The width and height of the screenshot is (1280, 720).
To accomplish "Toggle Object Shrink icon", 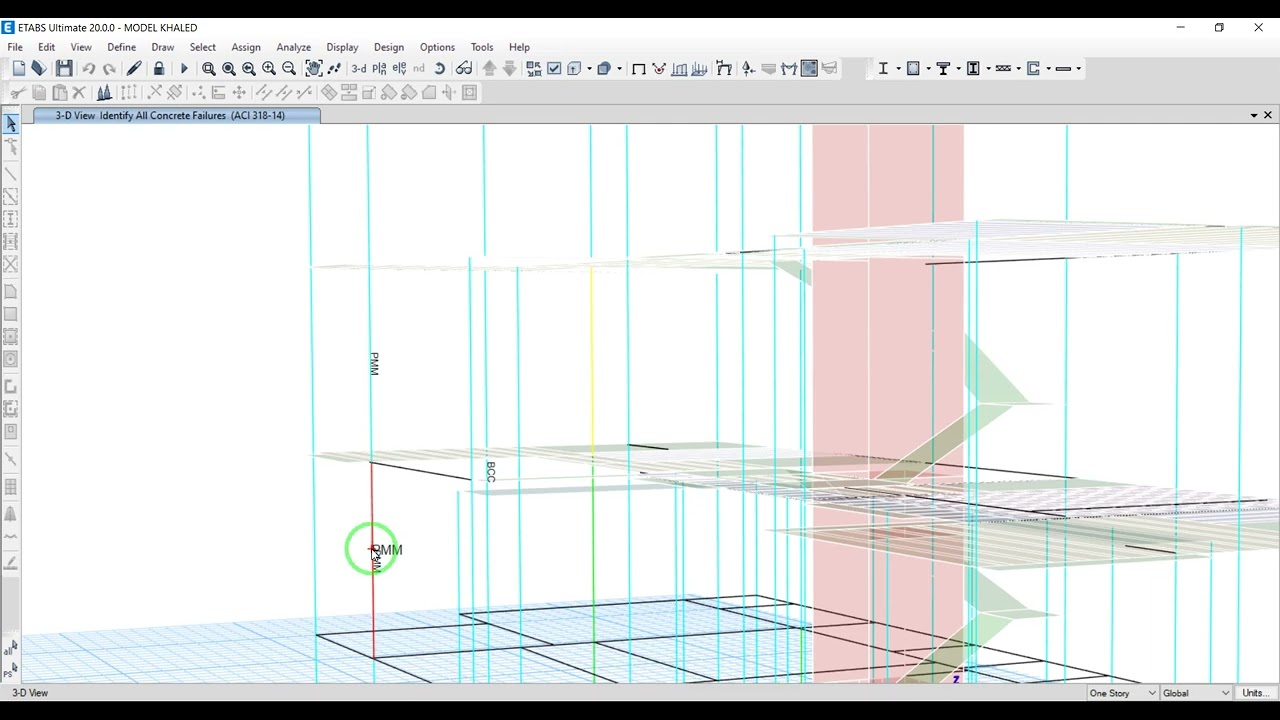I will click(534, 68).
